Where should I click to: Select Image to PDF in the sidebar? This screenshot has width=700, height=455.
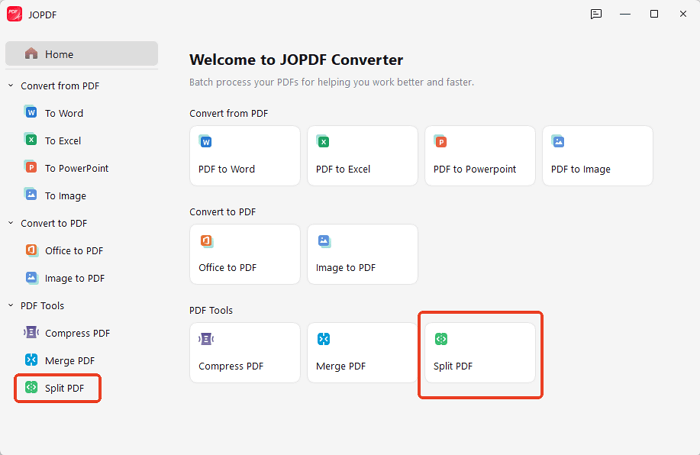click(75, 279)
